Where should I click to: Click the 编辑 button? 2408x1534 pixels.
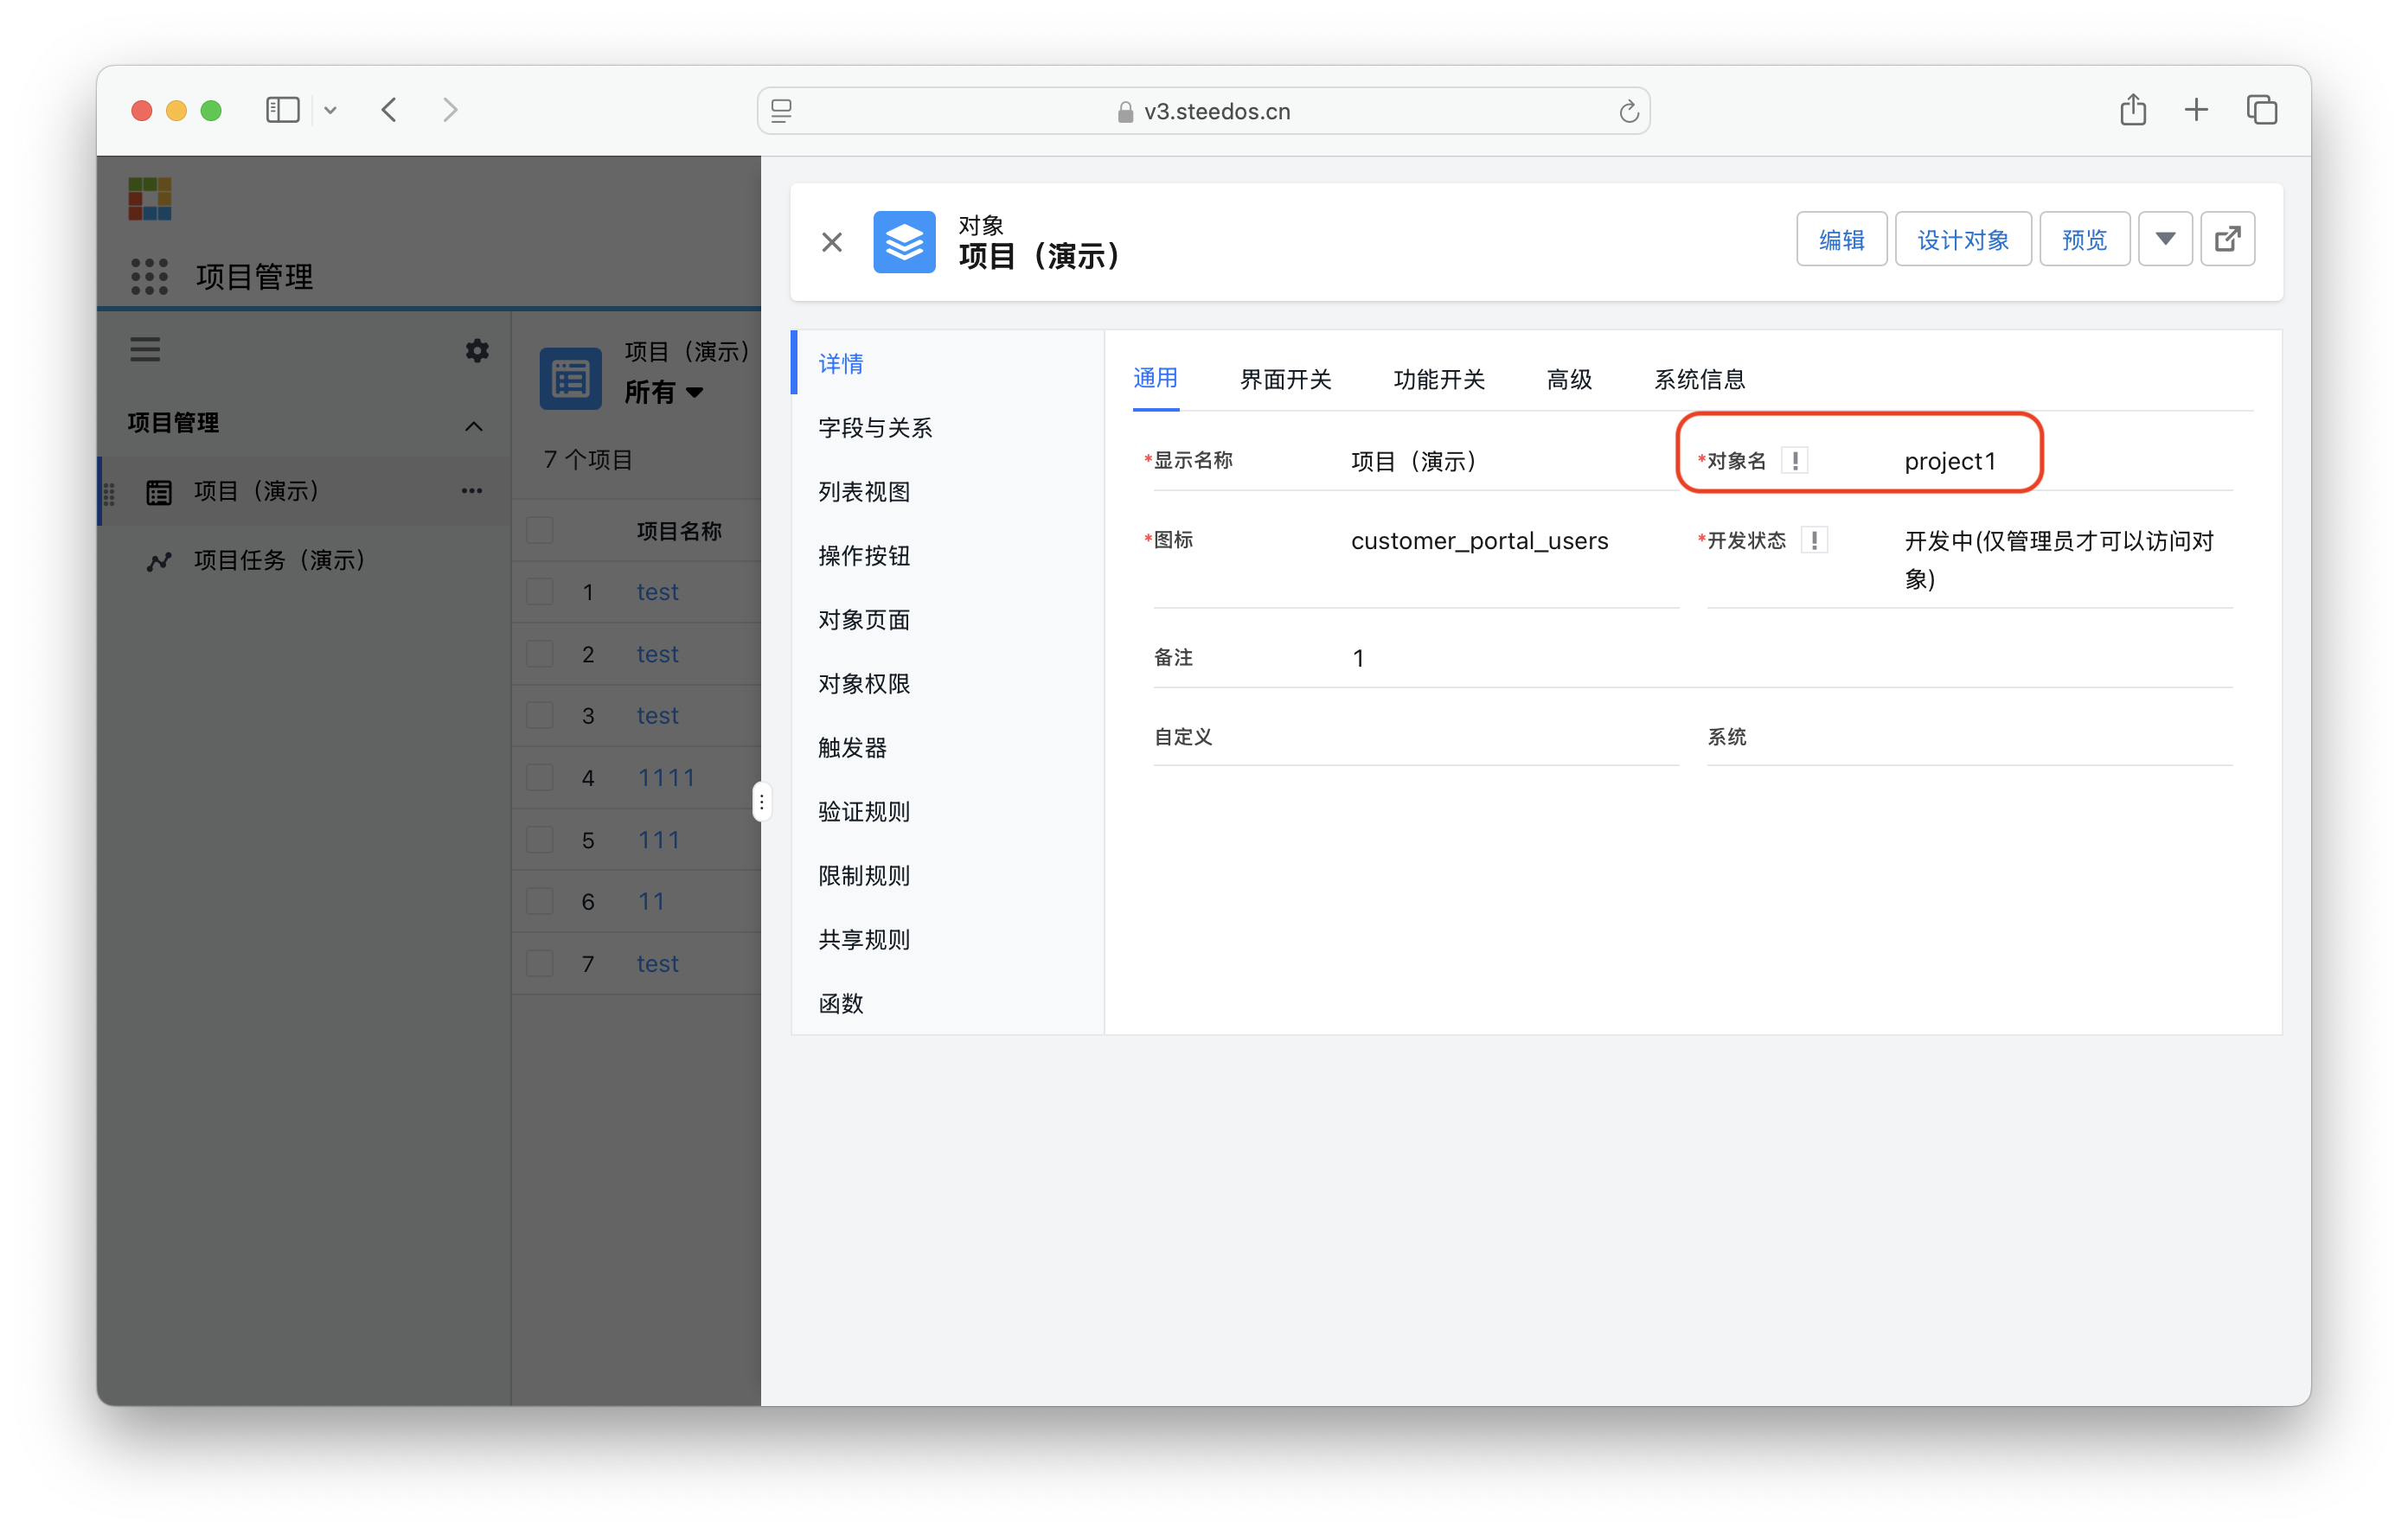coord(1841,239)
